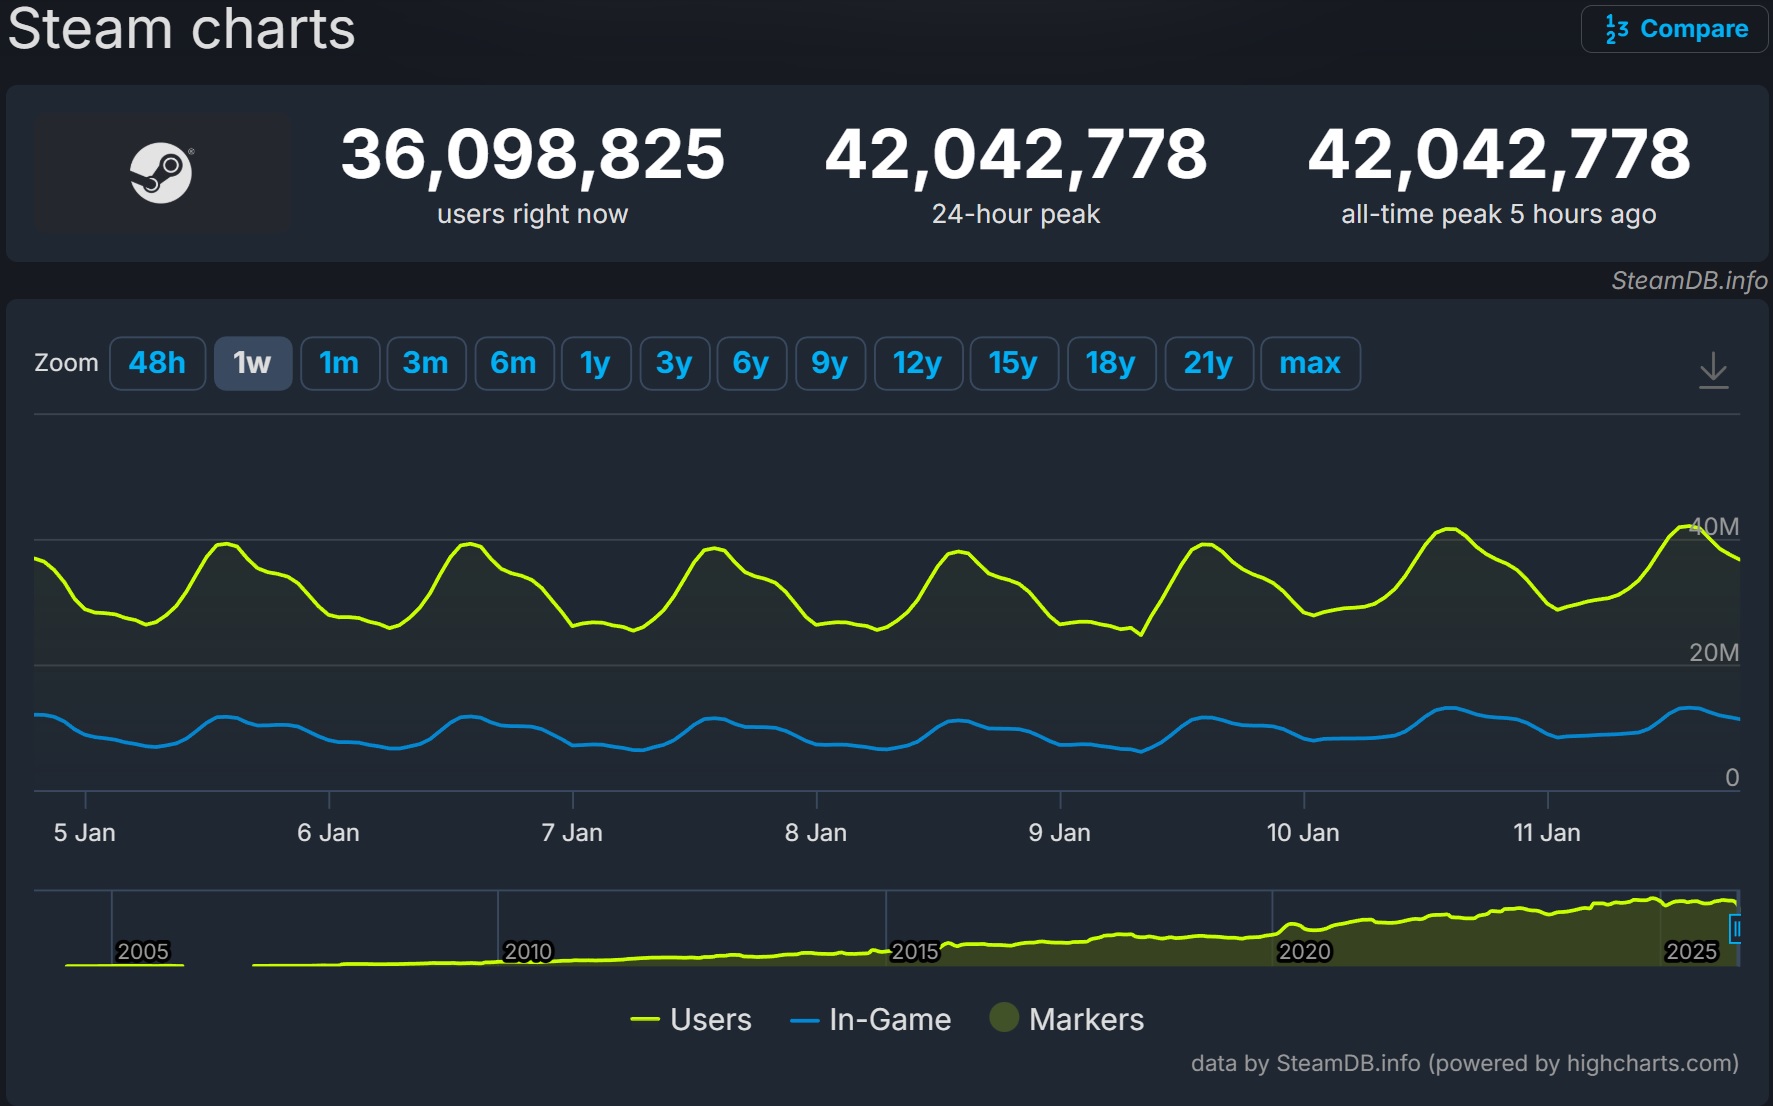Image resolution: width=1773 pixels, height=1106 pixels.
Task: Click the Markers legend dot
Action: pos(1007,1019)
